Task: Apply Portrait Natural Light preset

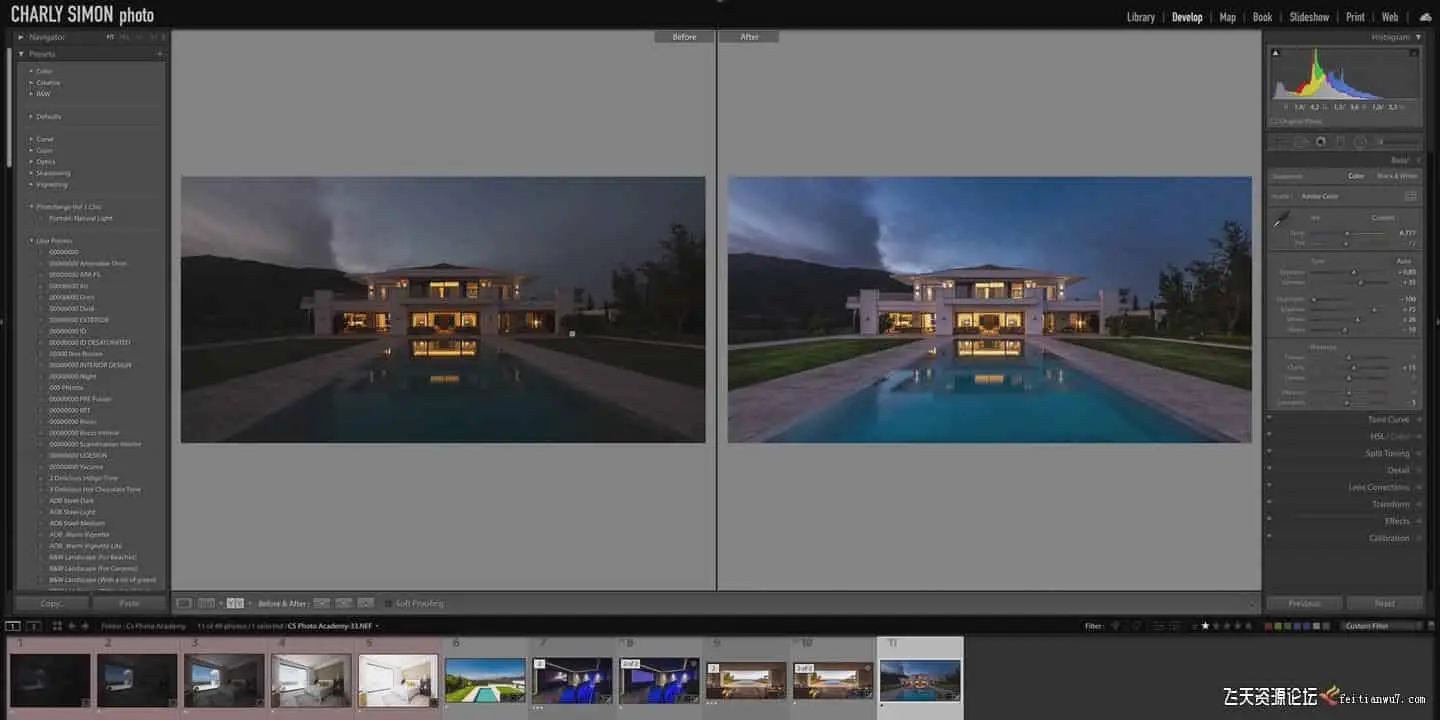Action: (x=81, y=218)
